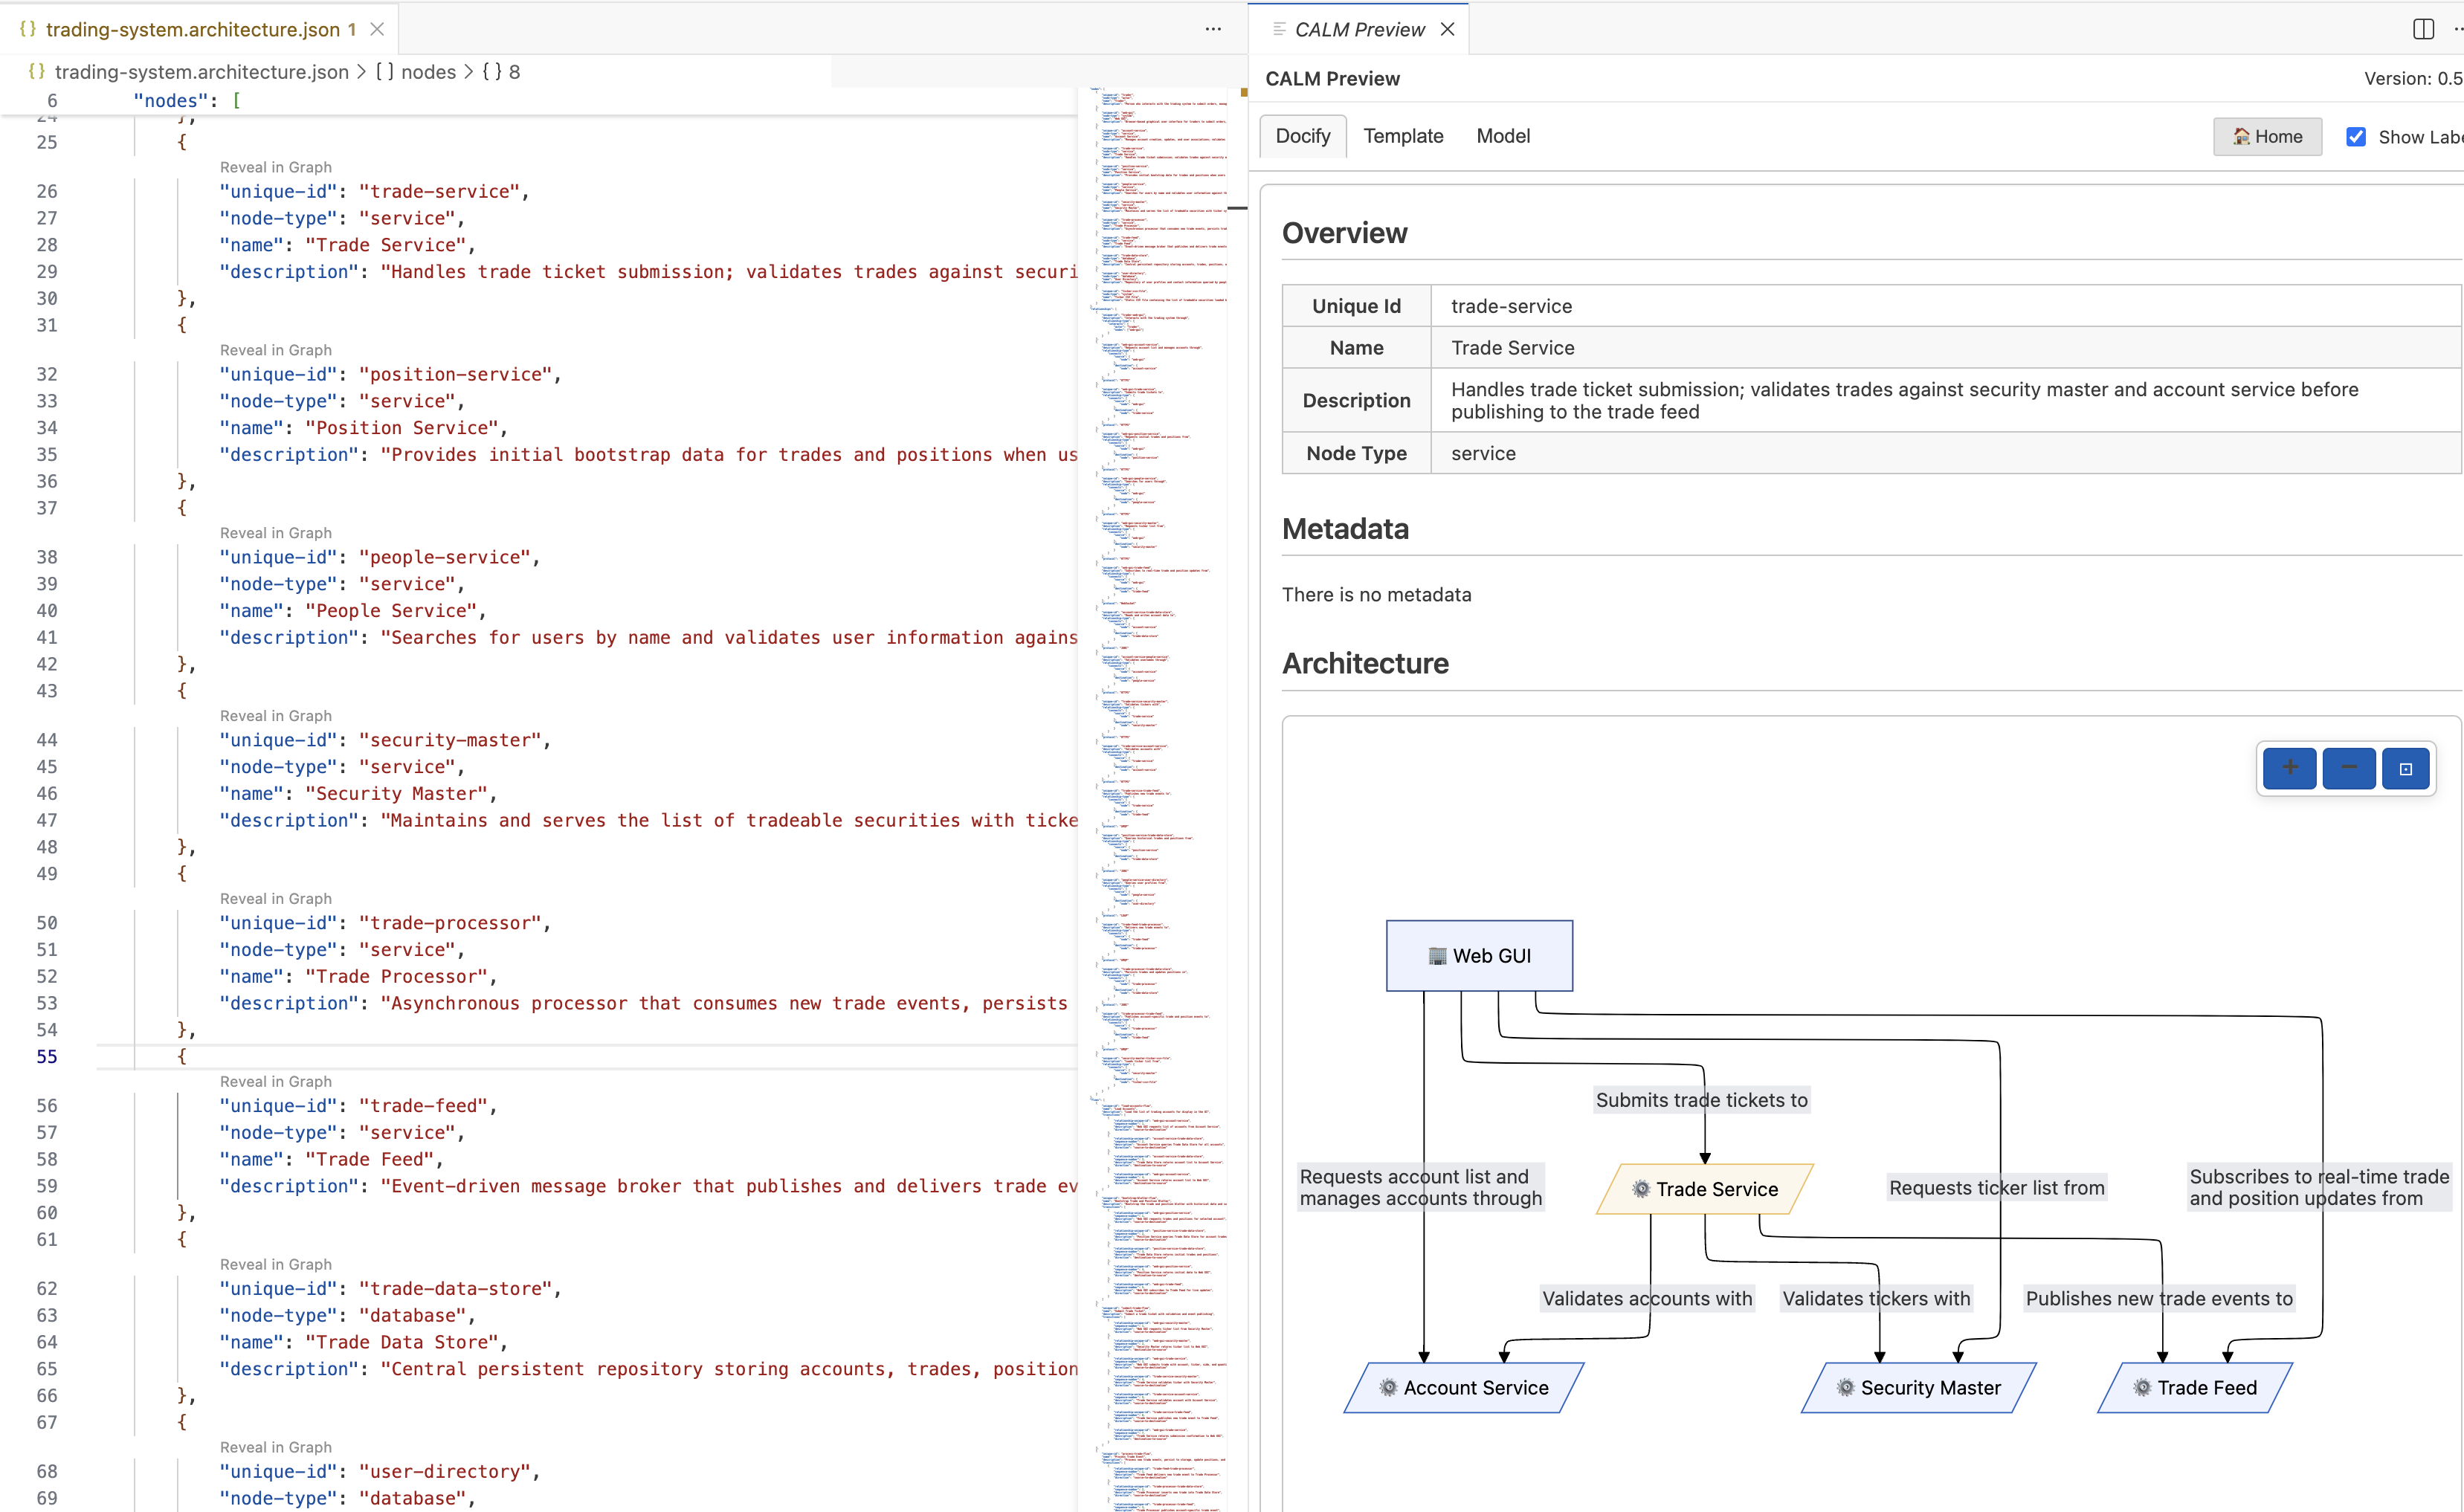Select the Trade Service node in graph

(1705, 1189)
